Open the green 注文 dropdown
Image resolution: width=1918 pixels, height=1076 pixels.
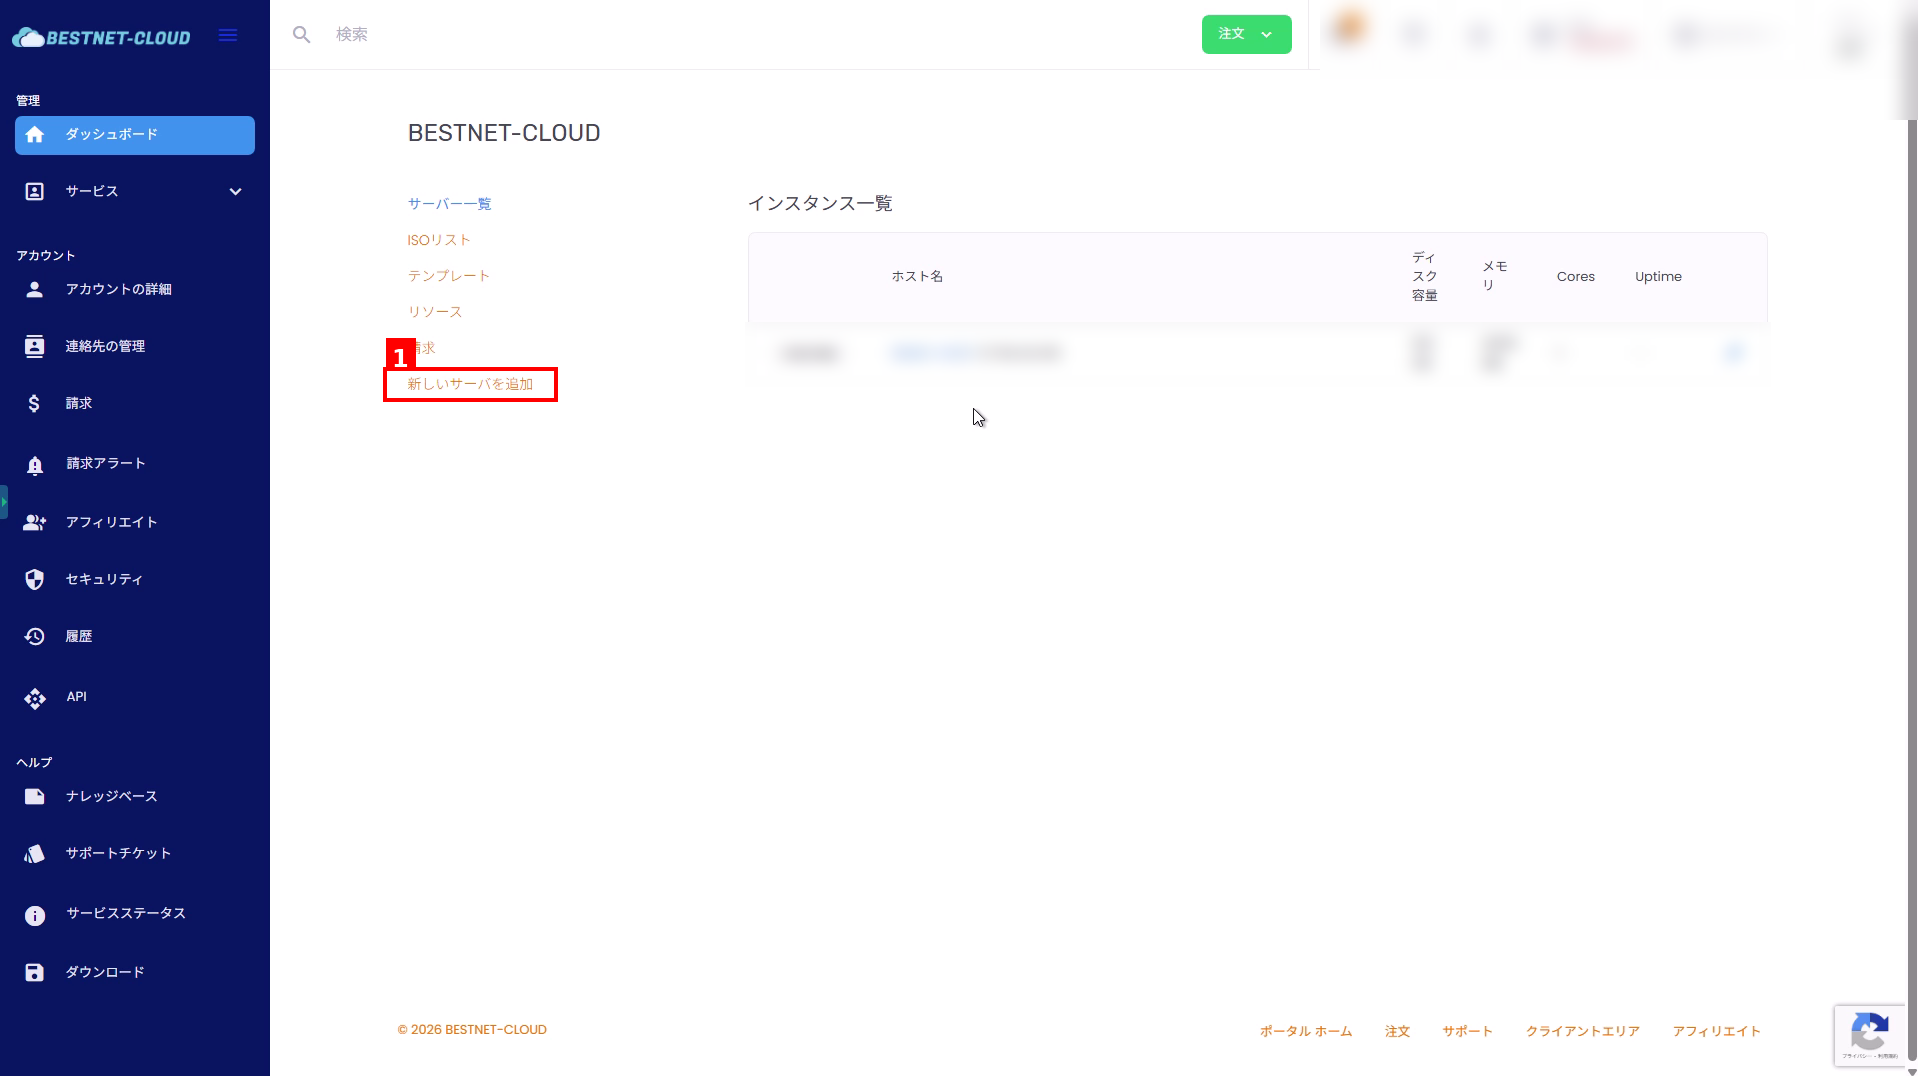tap(1246, 34)
